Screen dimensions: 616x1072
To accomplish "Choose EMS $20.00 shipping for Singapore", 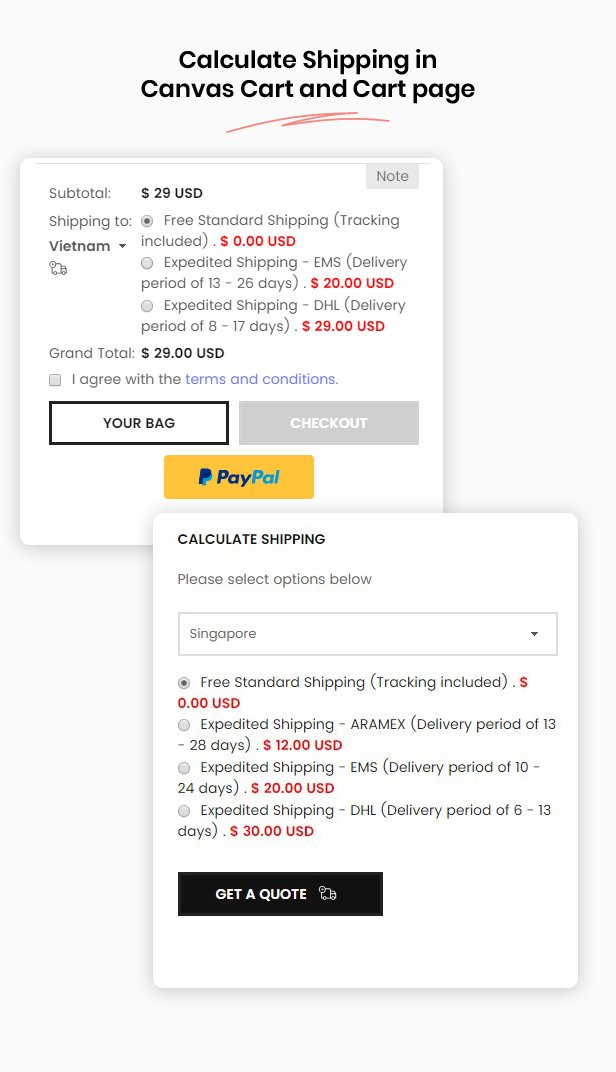I will 184,768.
